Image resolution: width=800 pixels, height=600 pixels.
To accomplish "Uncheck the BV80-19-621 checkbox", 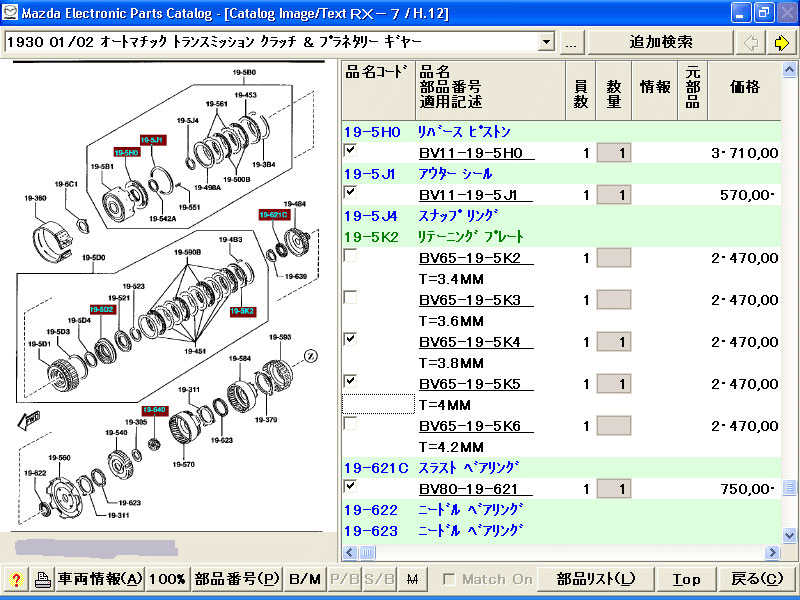I will [x=351, y=486].
